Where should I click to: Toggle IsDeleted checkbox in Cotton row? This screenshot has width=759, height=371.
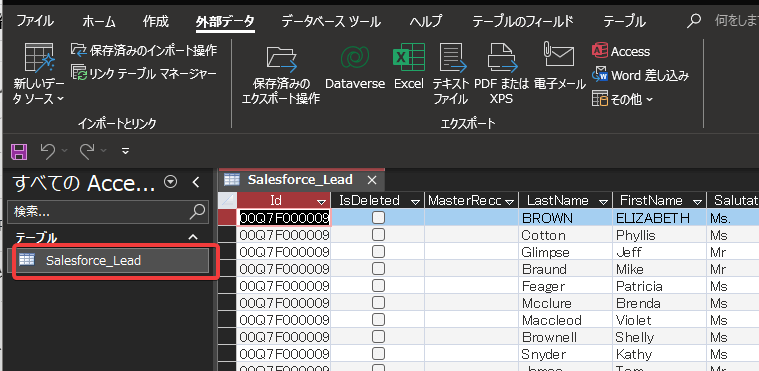pyautogui.click(x=378, y=235)
